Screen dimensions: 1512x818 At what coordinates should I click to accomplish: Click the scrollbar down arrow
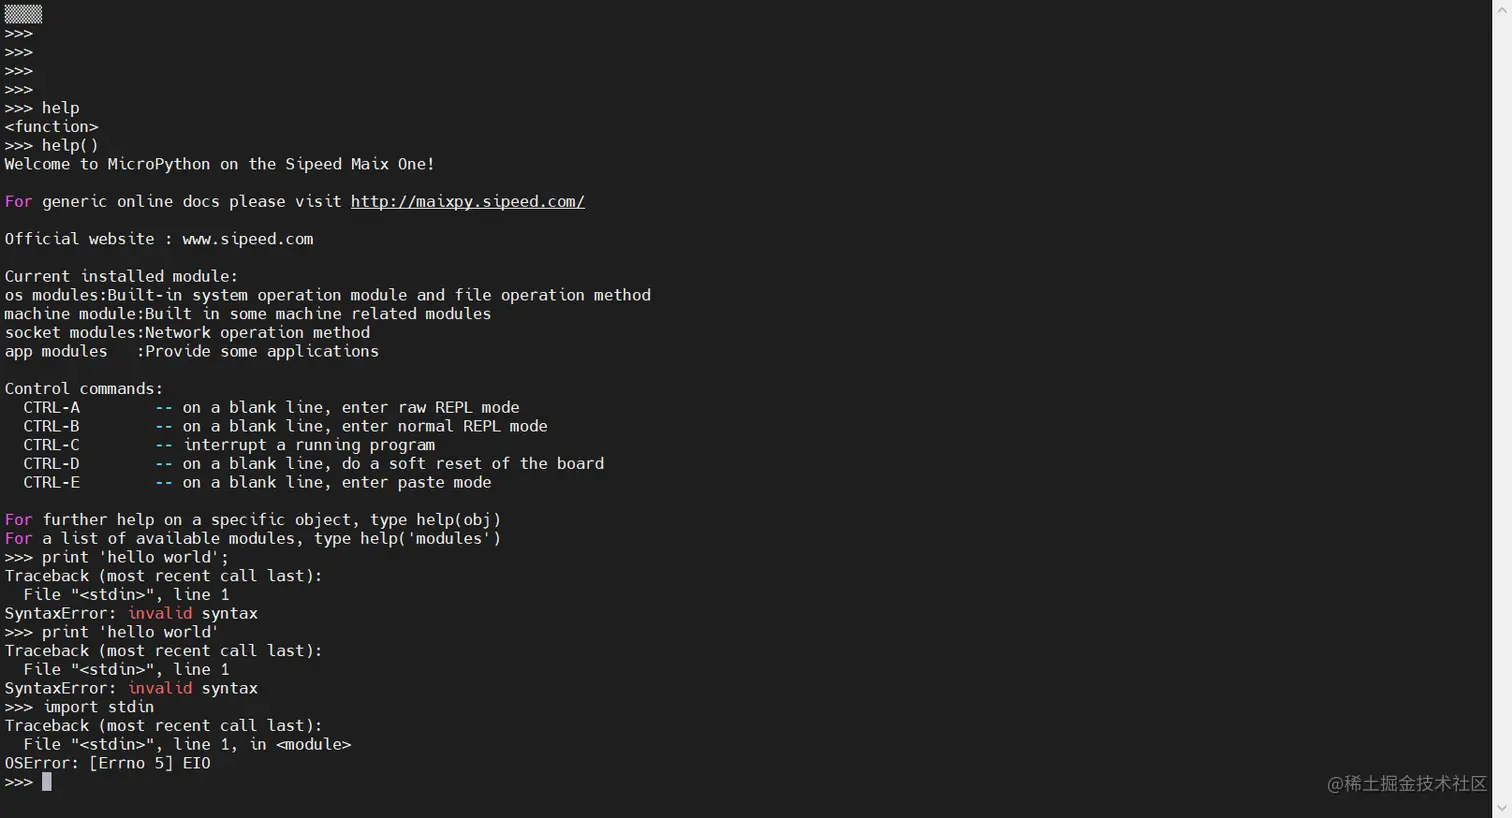click(1501, 808)
